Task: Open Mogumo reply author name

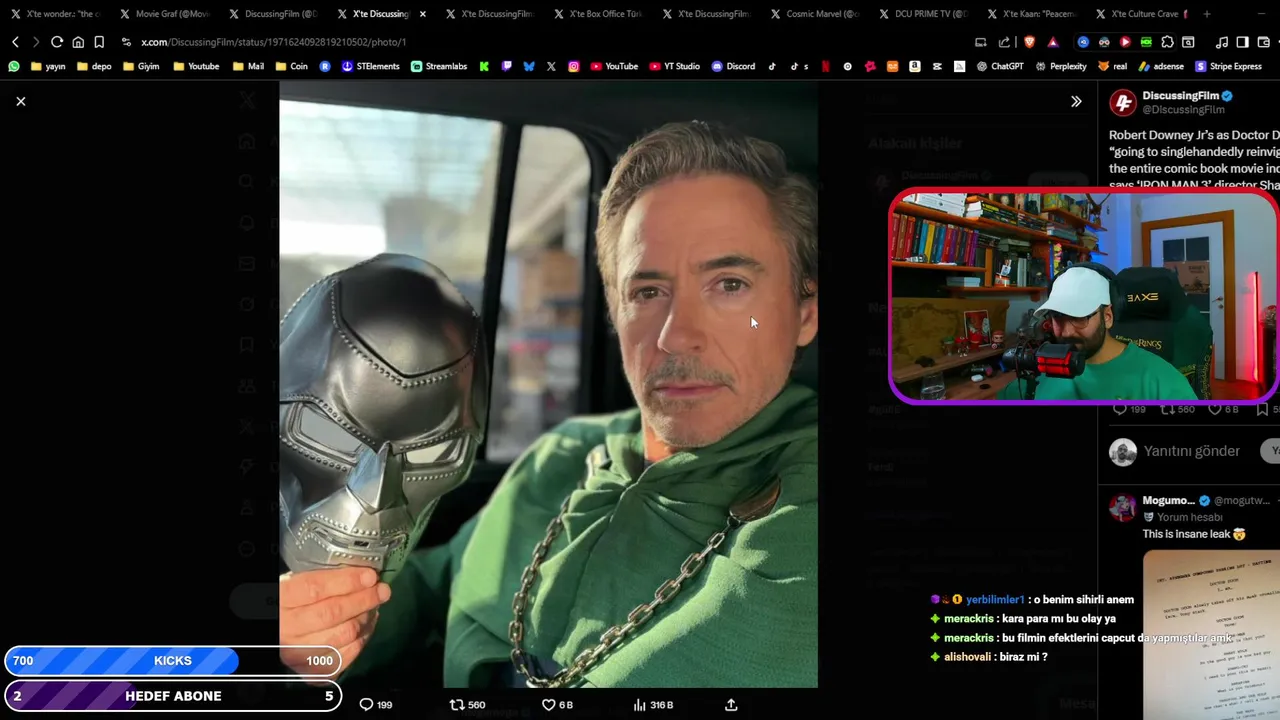Action: coord(1168,500)
